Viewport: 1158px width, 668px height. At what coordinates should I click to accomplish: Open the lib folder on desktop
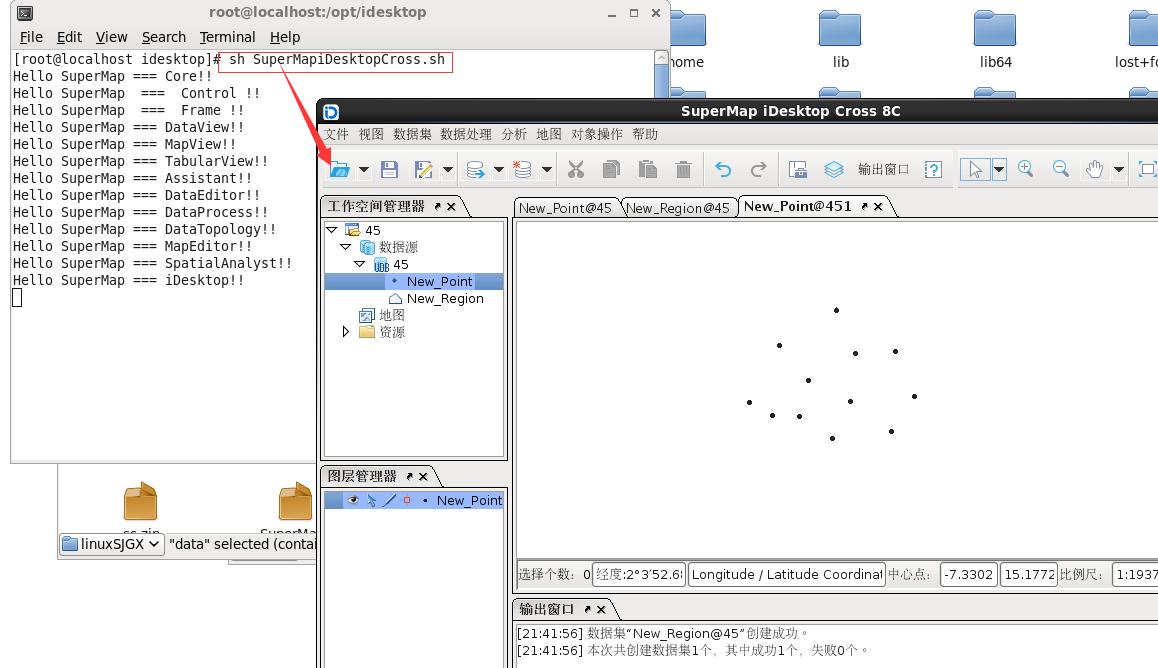point(840,39)
